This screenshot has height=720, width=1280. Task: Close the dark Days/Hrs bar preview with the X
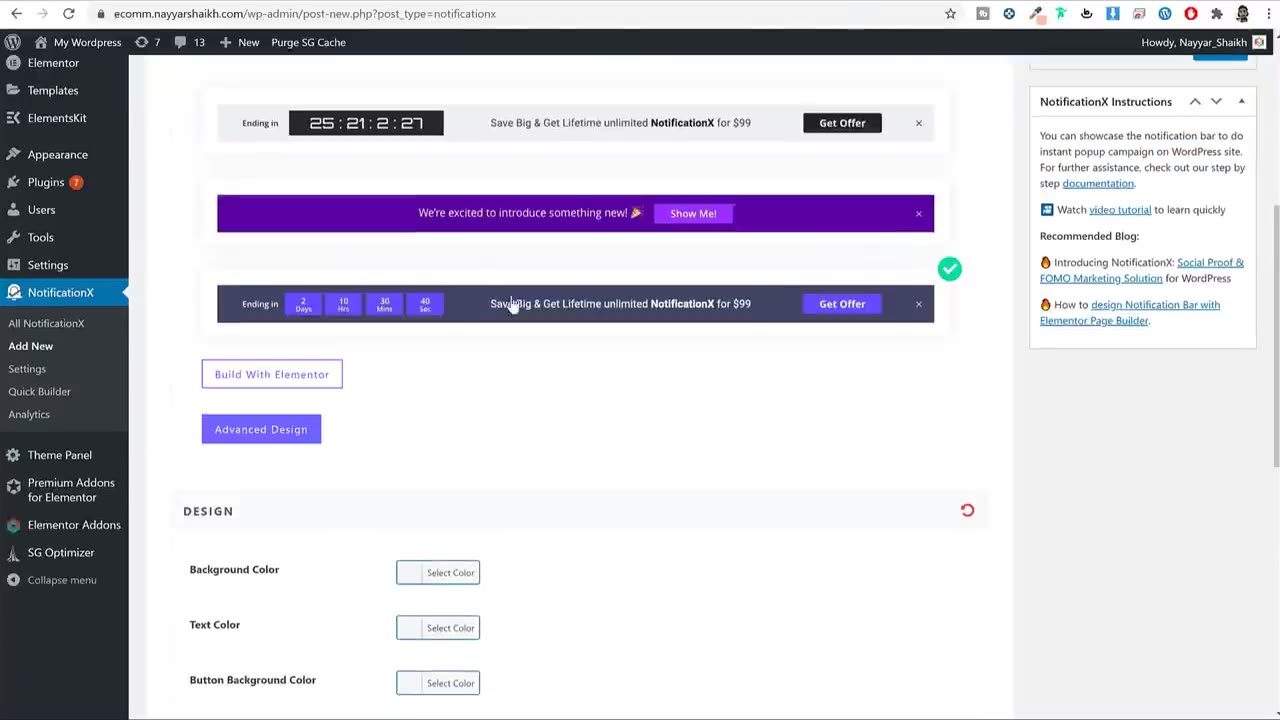click(x=919, y=304)
